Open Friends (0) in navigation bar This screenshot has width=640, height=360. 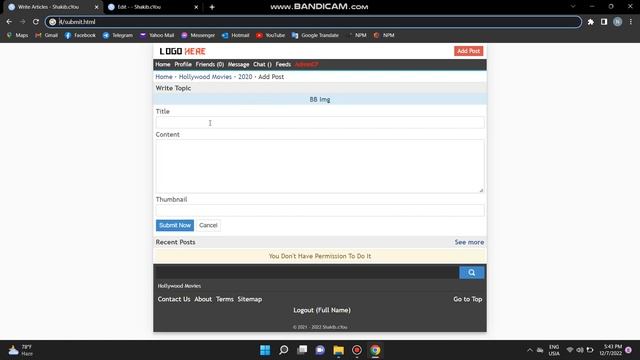pyautogui.click(x=210, y=64)
